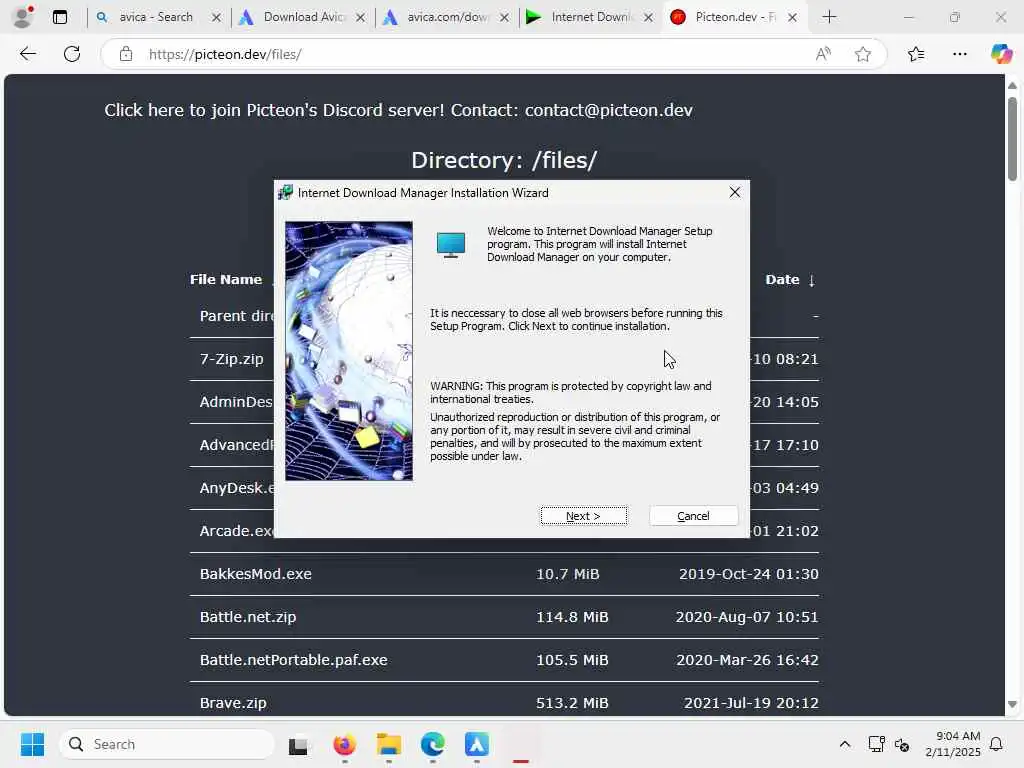Open Edge Settings and more menu
Viewport: 1024px width, 768px height.
(x=959, y=54)
